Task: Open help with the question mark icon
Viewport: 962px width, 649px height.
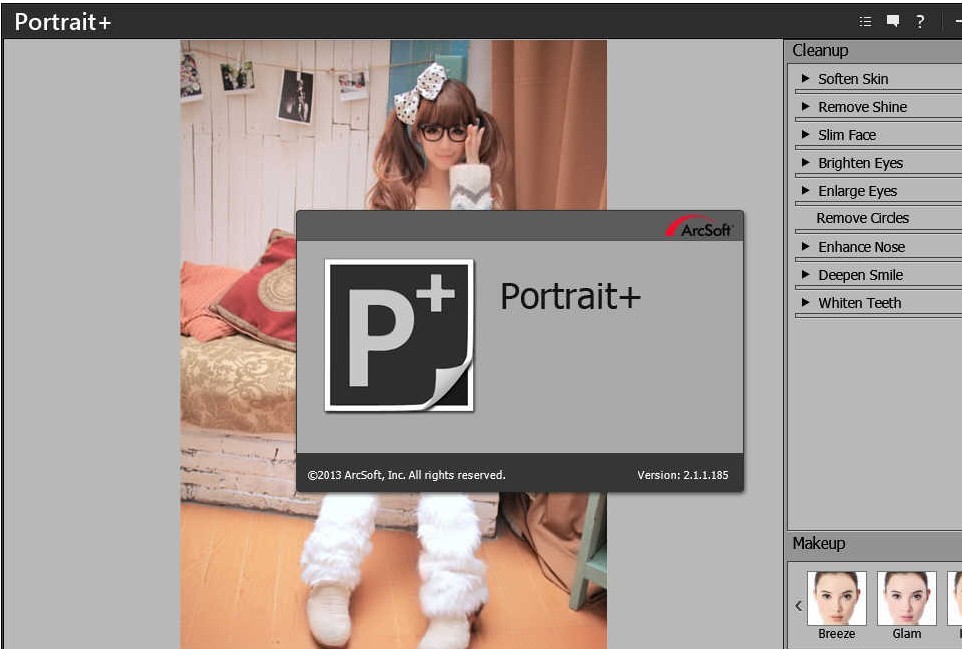Action: point(920,21)
